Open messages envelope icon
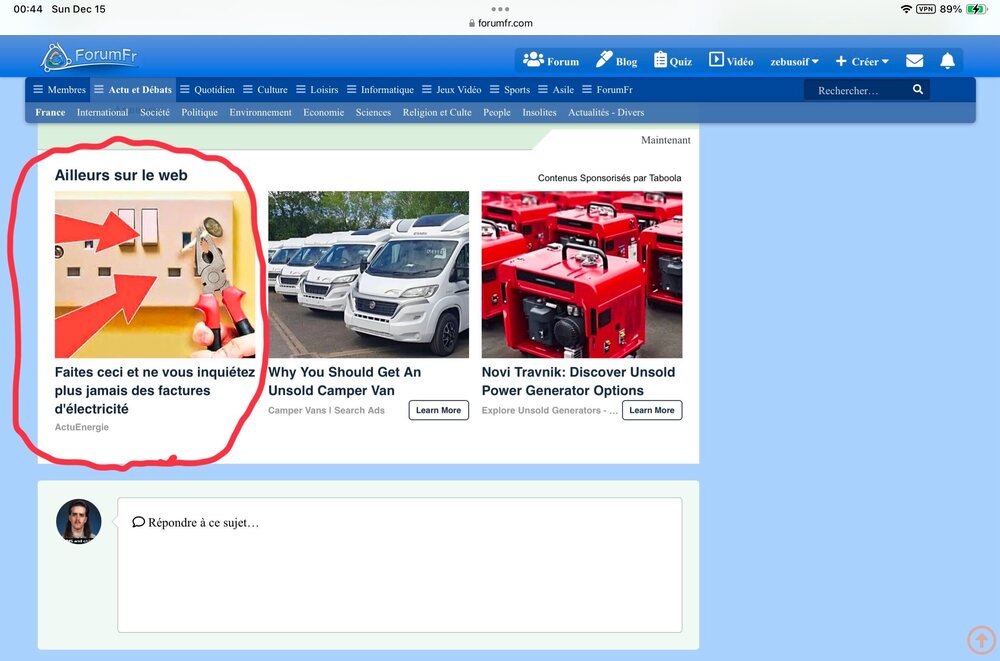1000x661 pixels. point(914,61)
